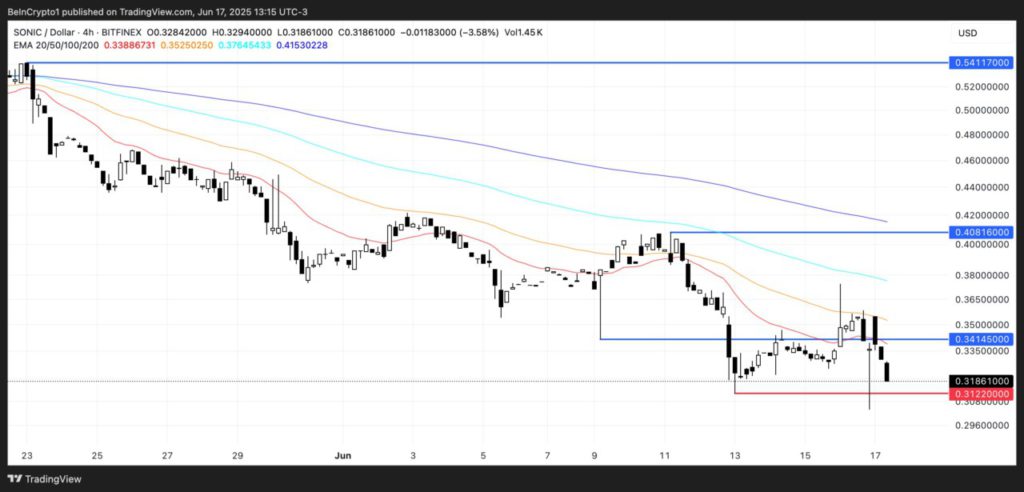This screenshot has height=492, width=1024.
Task: Click the date label 7 on time axis
Action: coord(547,455)
